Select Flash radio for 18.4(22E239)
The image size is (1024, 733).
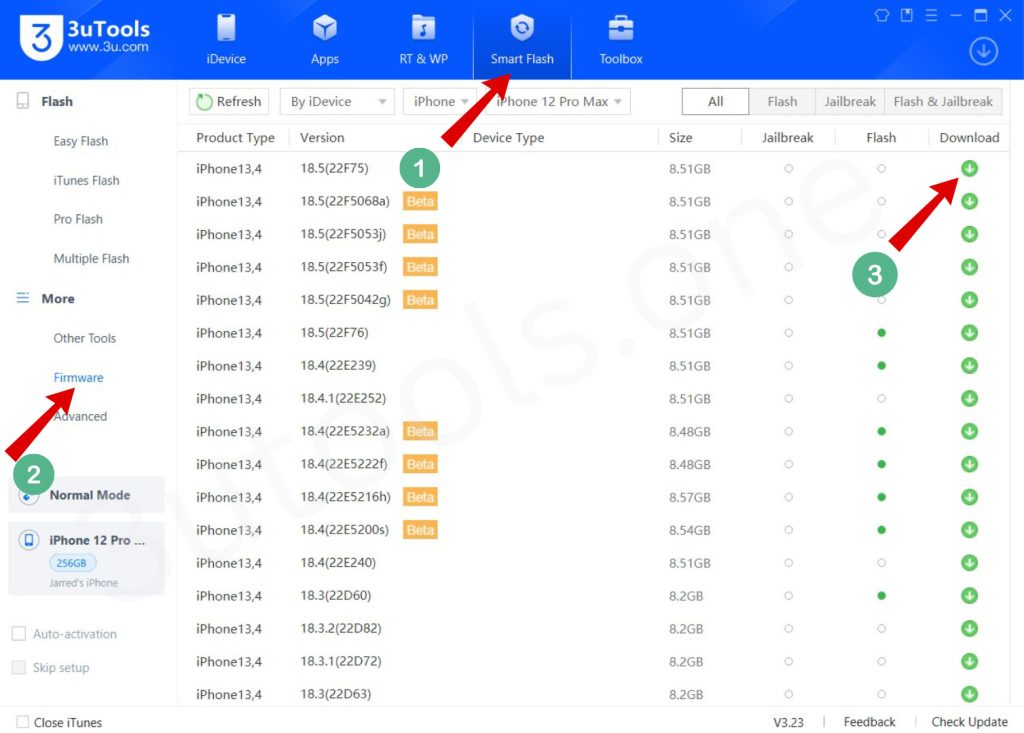click(881, 365)
